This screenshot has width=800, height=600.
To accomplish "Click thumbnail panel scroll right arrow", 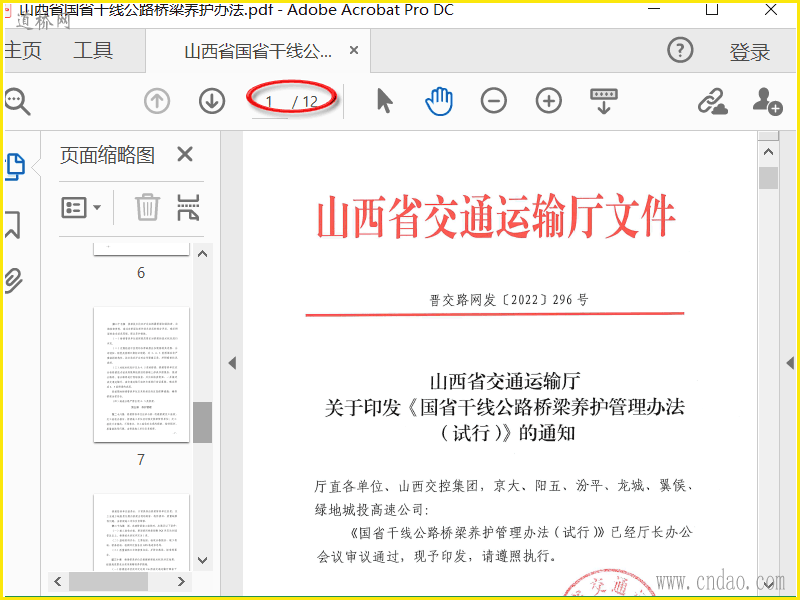I will [181, 581].
